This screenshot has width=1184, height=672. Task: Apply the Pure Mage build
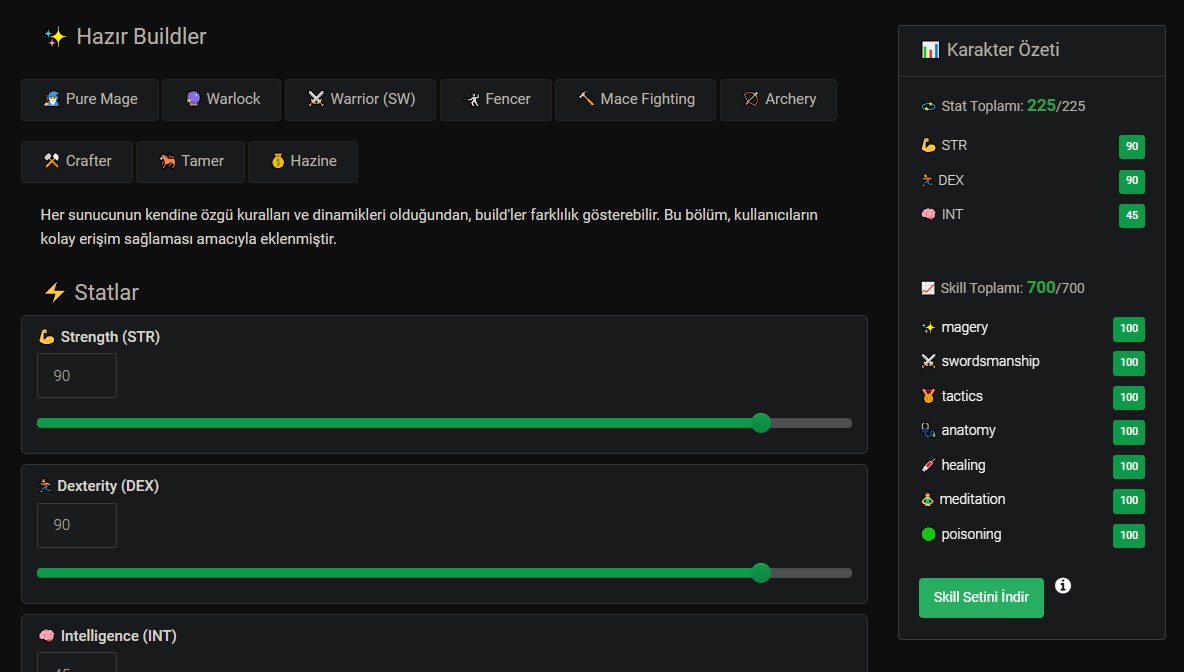[90, 100]
